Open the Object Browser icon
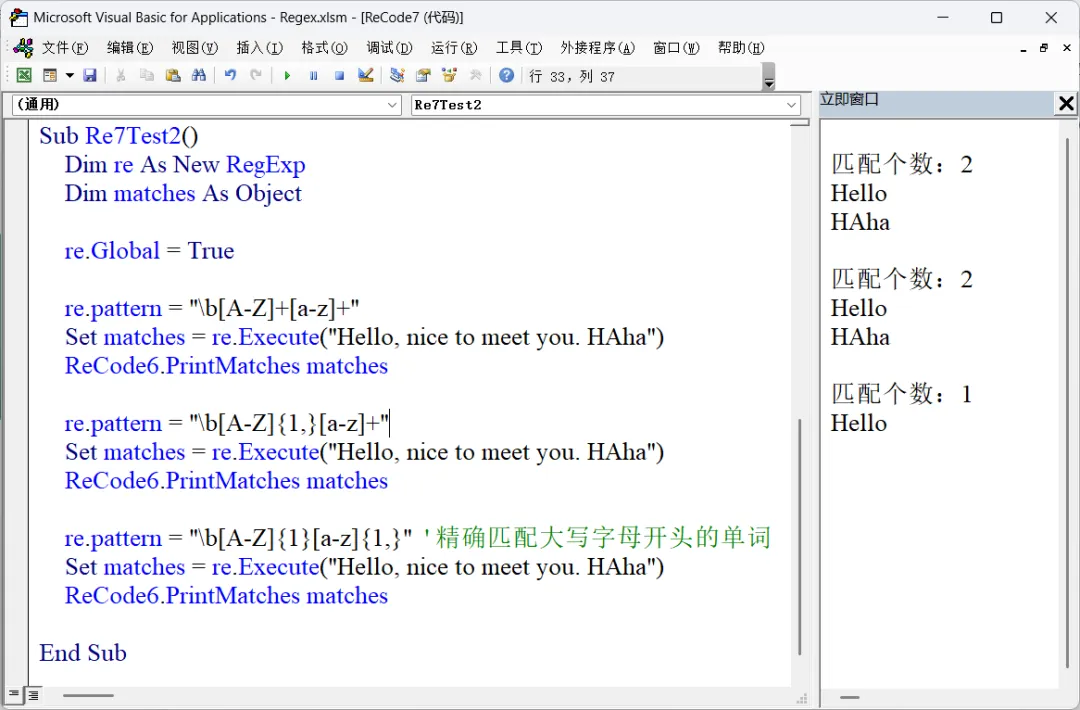Viewport: 1080px width, 710px height. click(x=449, y=75)
